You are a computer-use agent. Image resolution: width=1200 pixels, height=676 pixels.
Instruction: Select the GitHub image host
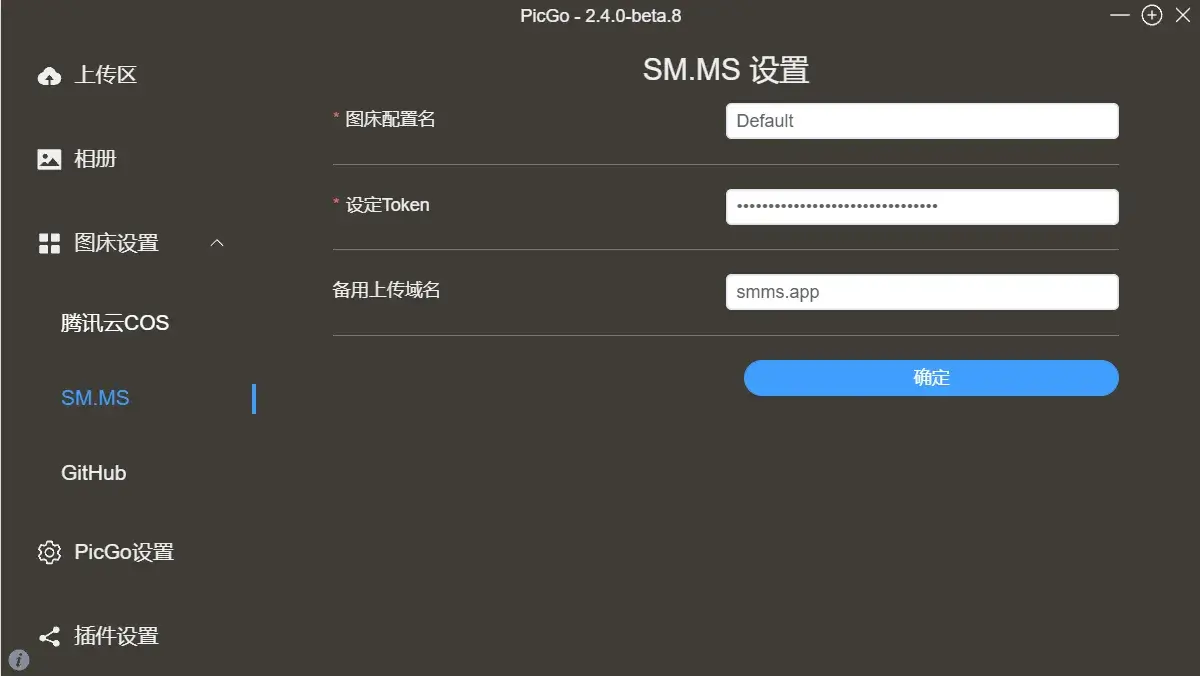pyautogui.click(x=94, y=473)
